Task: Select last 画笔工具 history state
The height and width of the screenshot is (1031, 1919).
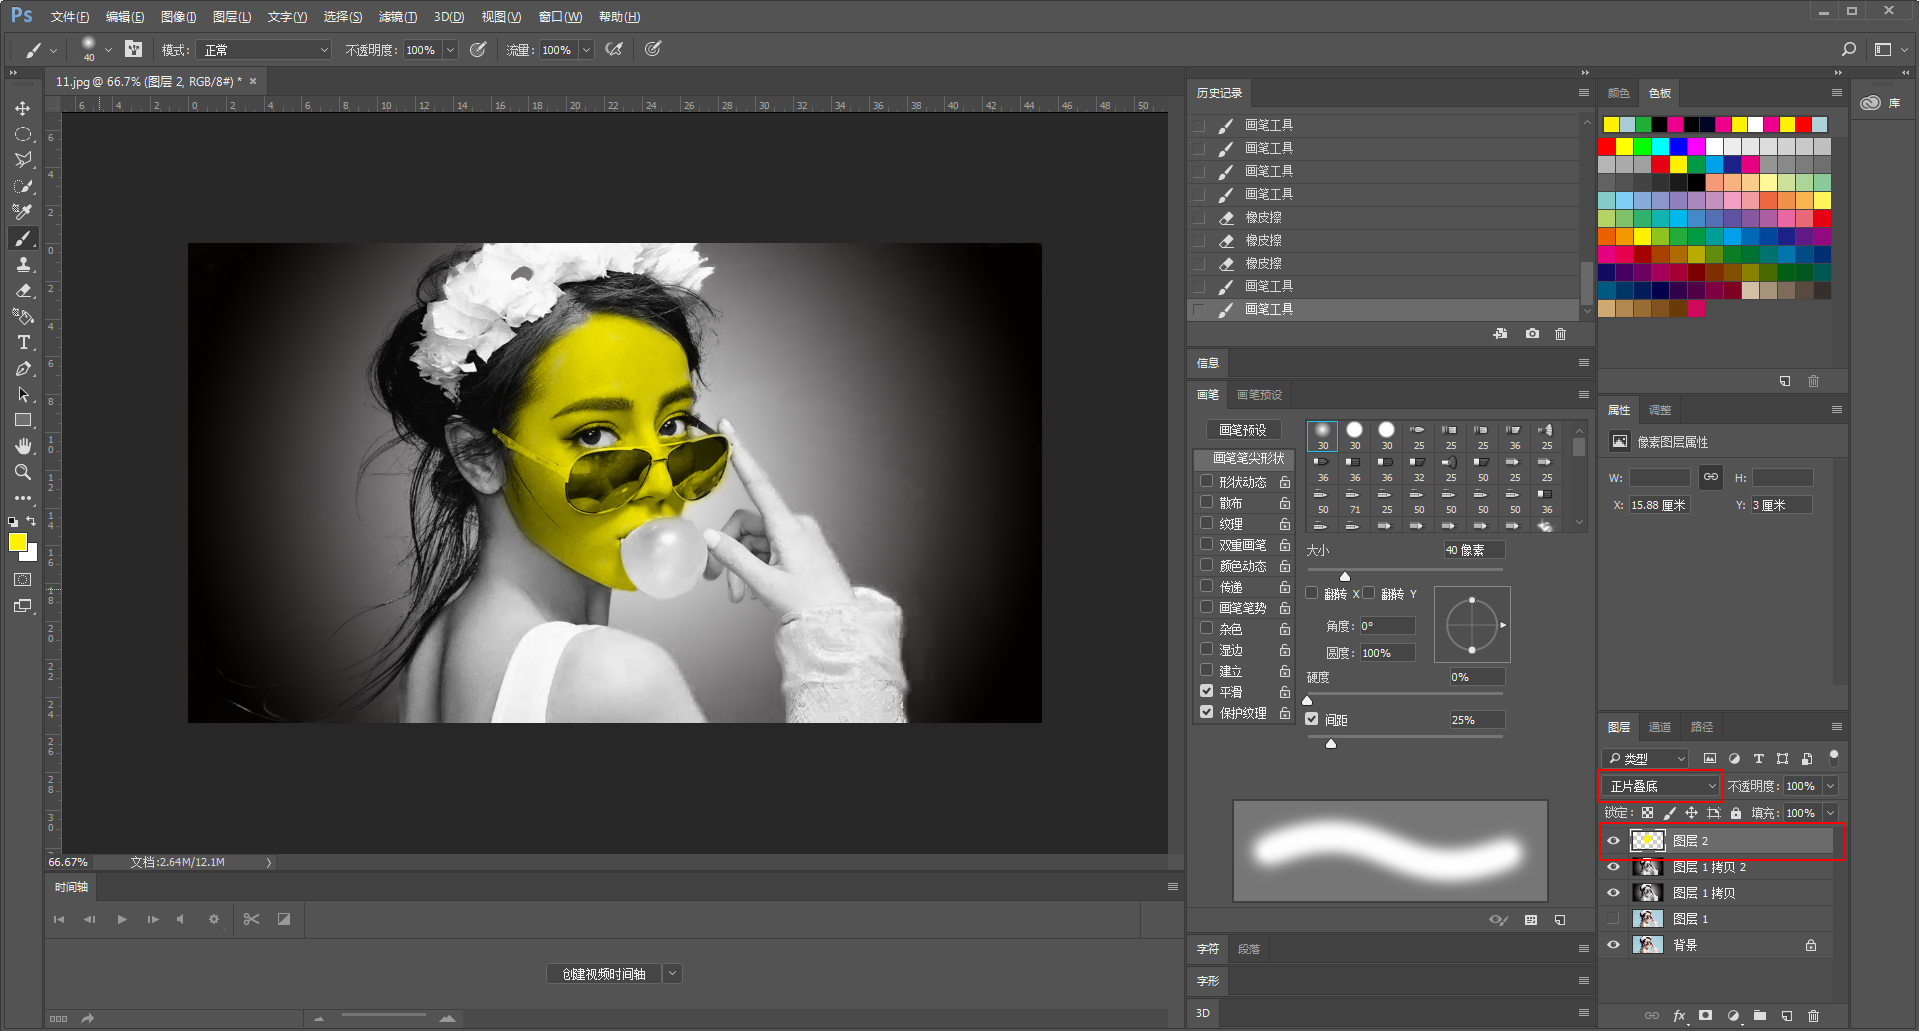Action: (x=1384, y=310)
